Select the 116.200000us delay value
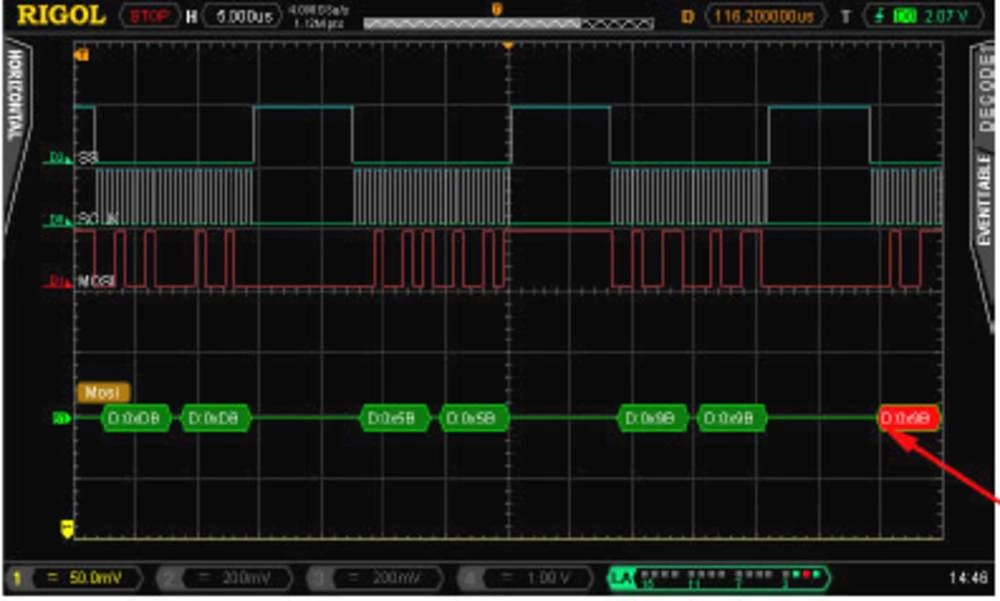 click(x=766, y=17)
